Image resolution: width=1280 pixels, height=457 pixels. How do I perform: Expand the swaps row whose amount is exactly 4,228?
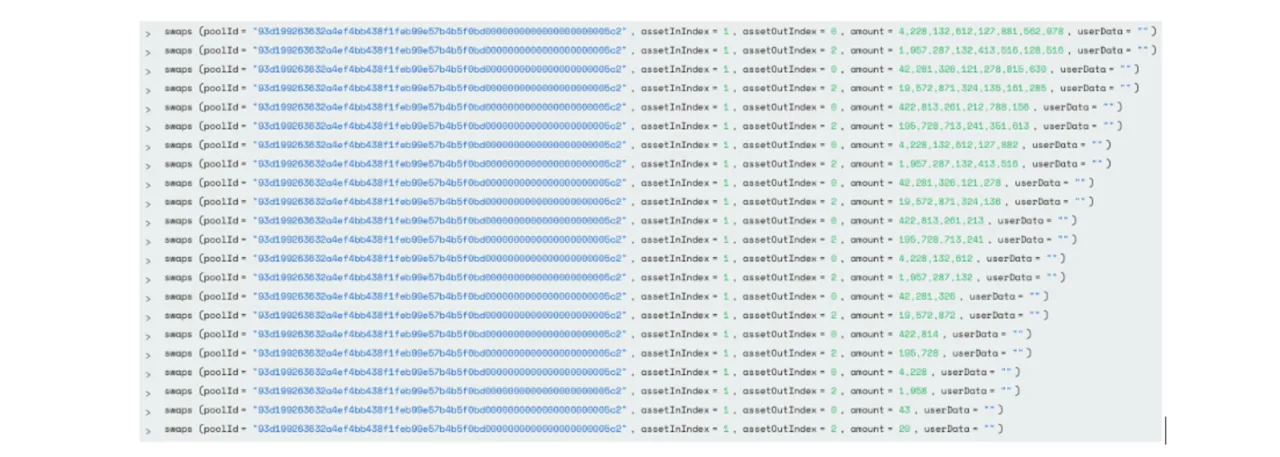[147, 373]
